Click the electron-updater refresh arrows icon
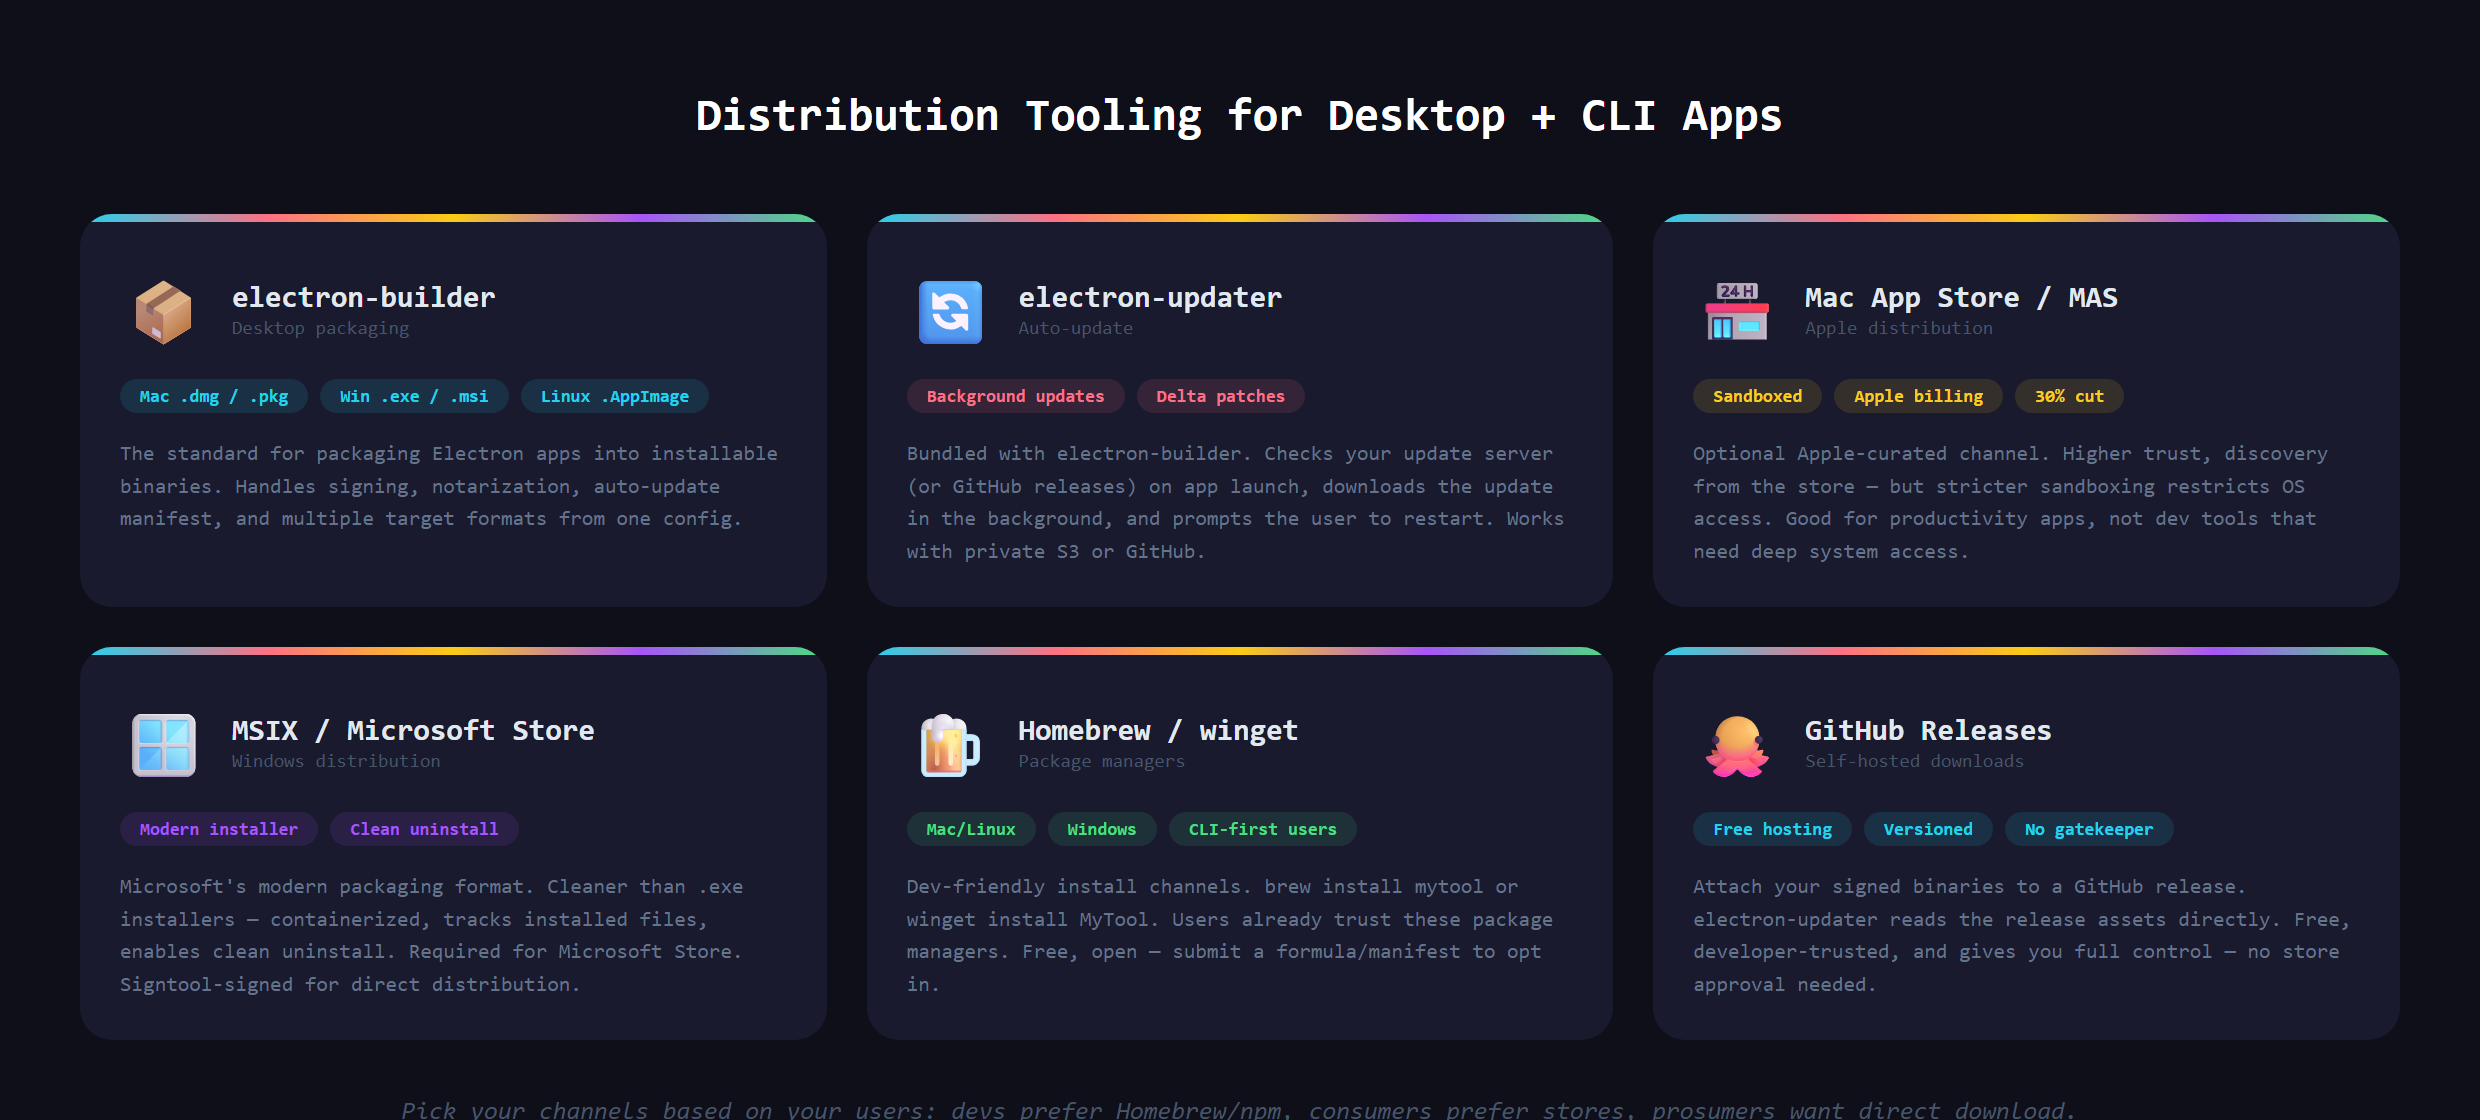The image size is (2480, 1120). click(950, 312)
